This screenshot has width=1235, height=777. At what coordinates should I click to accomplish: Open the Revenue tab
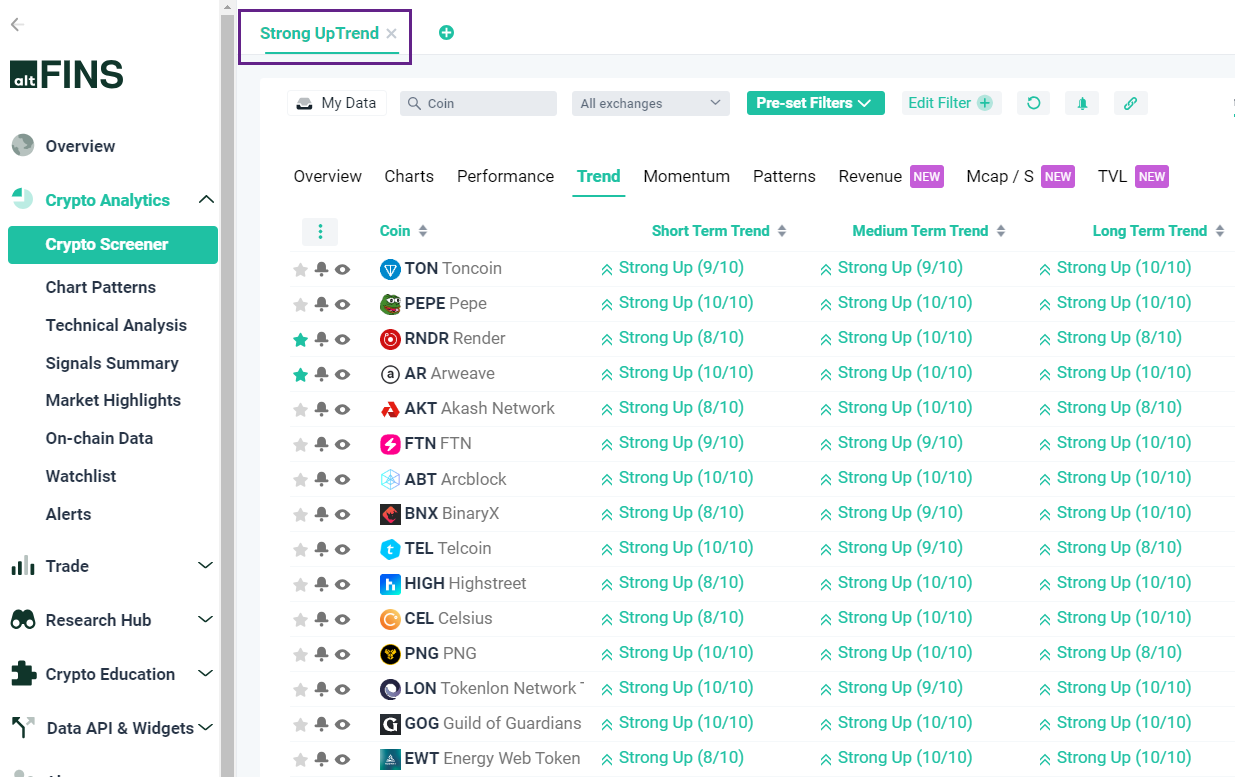point(890,176)
